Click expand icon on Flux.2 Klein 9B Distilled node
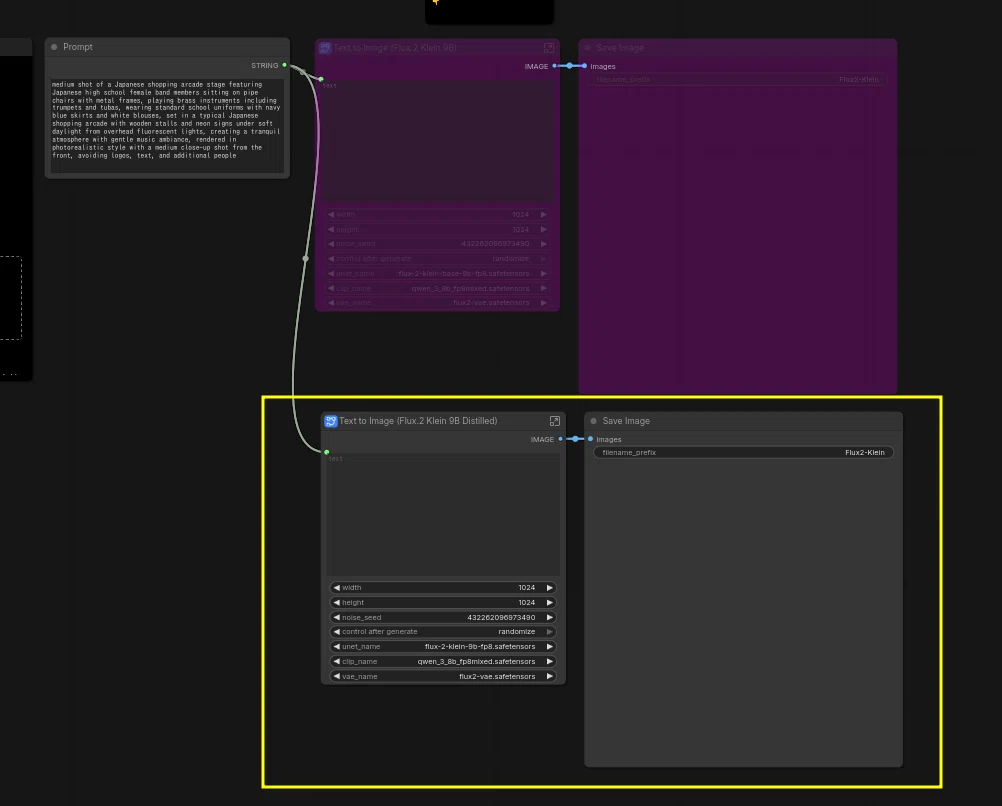This screenshot has height=806, width=1002. (555, 421)
